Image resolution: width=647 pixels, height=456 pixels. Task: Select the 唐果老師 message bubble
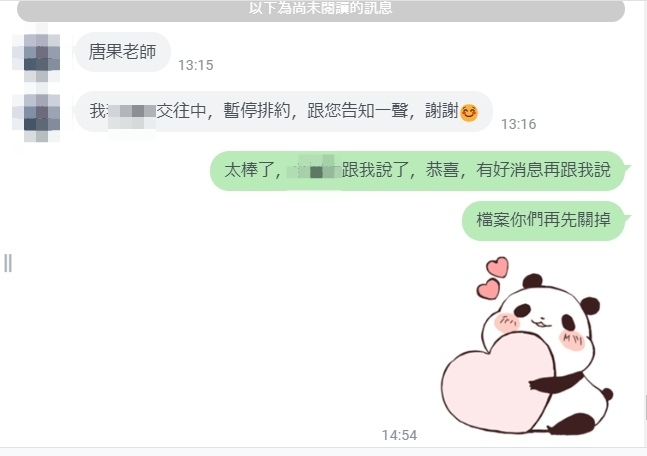pyautogui.click(x=123, y=52)
